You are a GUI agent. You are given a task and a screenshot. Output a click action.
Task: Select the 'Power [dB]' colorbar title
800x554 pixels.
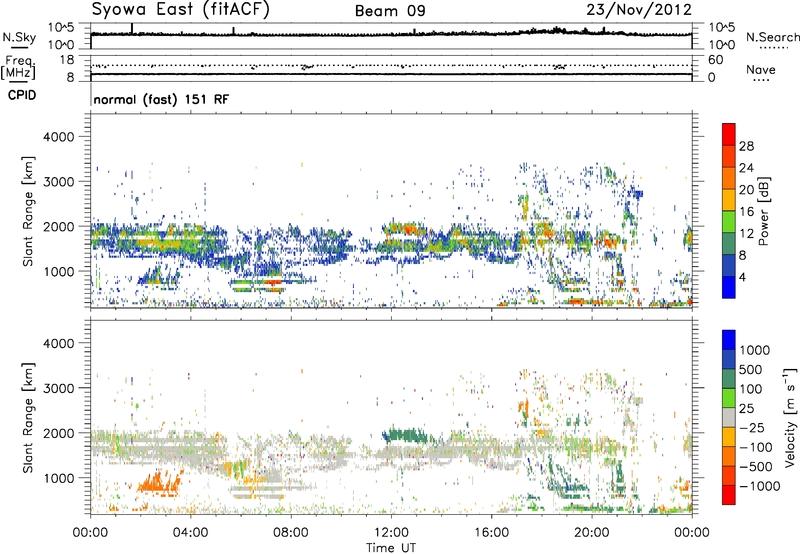[763, 211]
